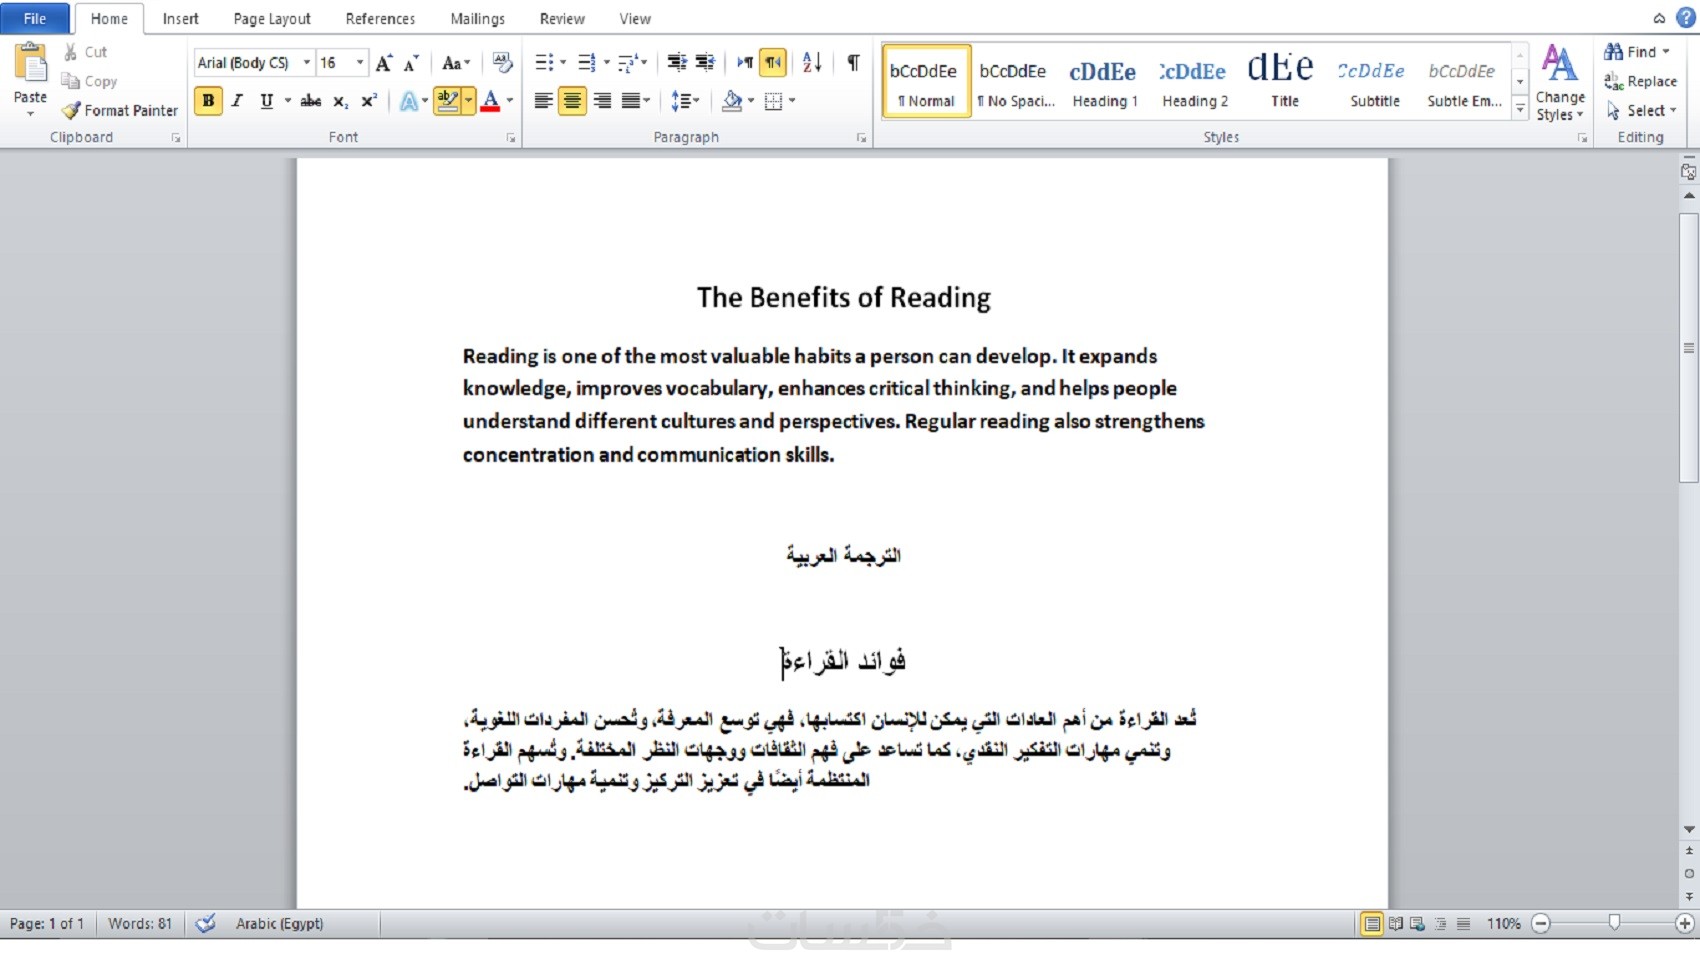This screenshot has width=1700, height=970.
Task: Click the Align Text Right icon
Action: tap(602, 101)
